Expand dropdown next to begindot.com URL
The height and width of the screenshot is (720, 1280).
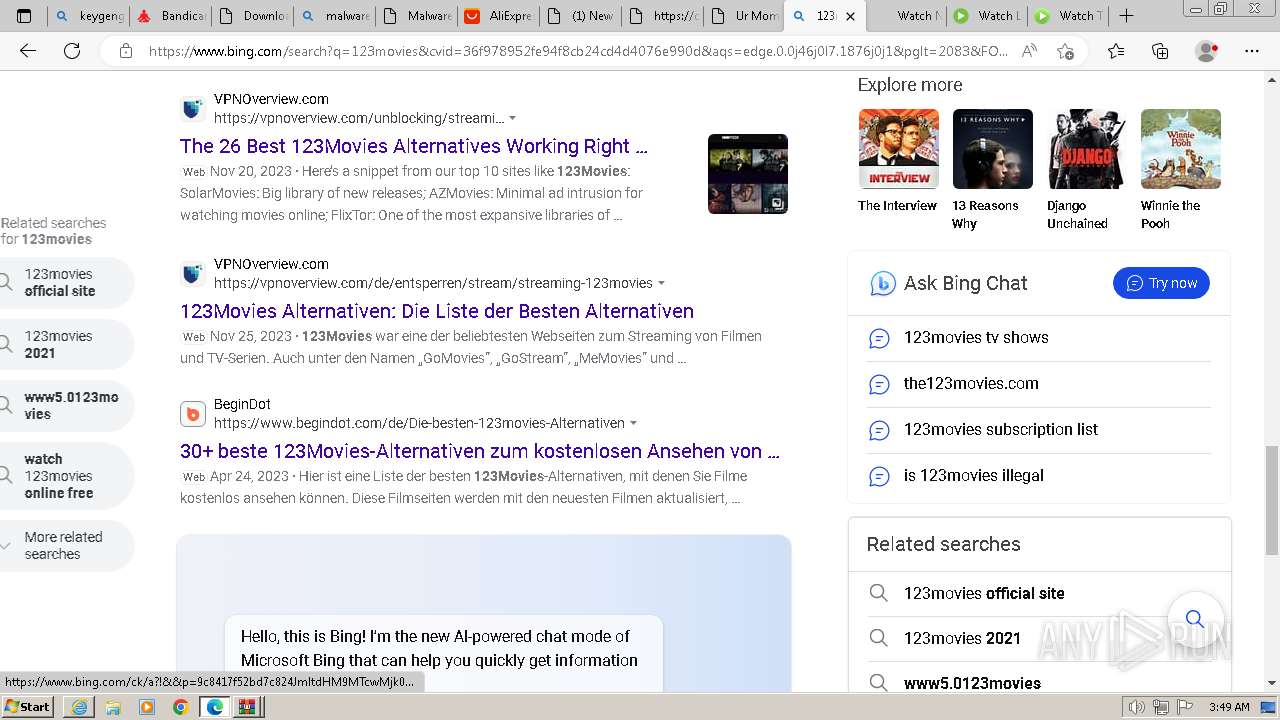click(633, 423)
